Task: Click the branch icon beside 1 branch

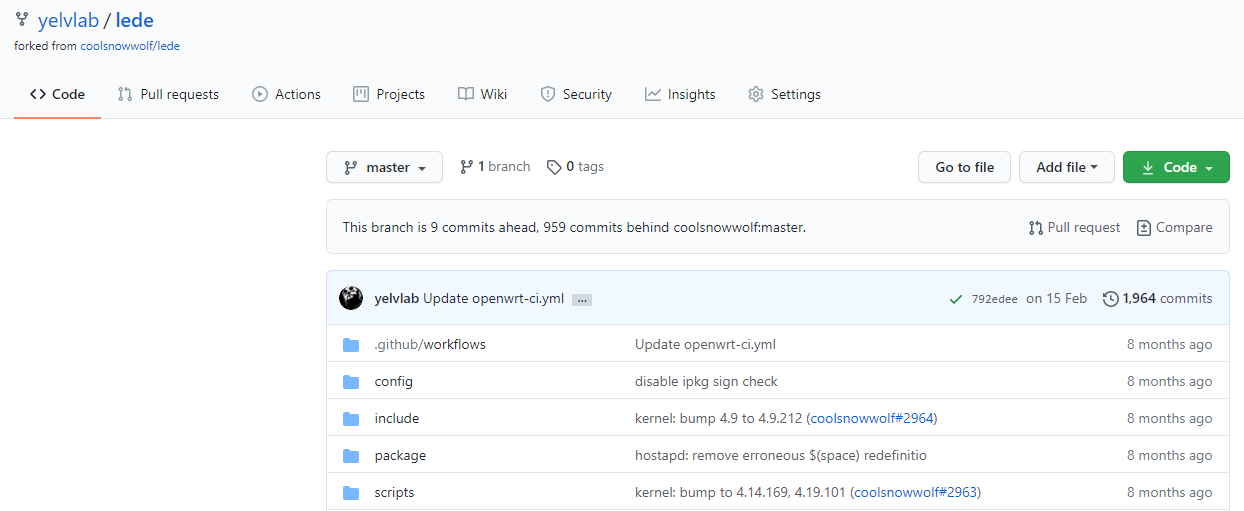Action: [x=466, y=167]
